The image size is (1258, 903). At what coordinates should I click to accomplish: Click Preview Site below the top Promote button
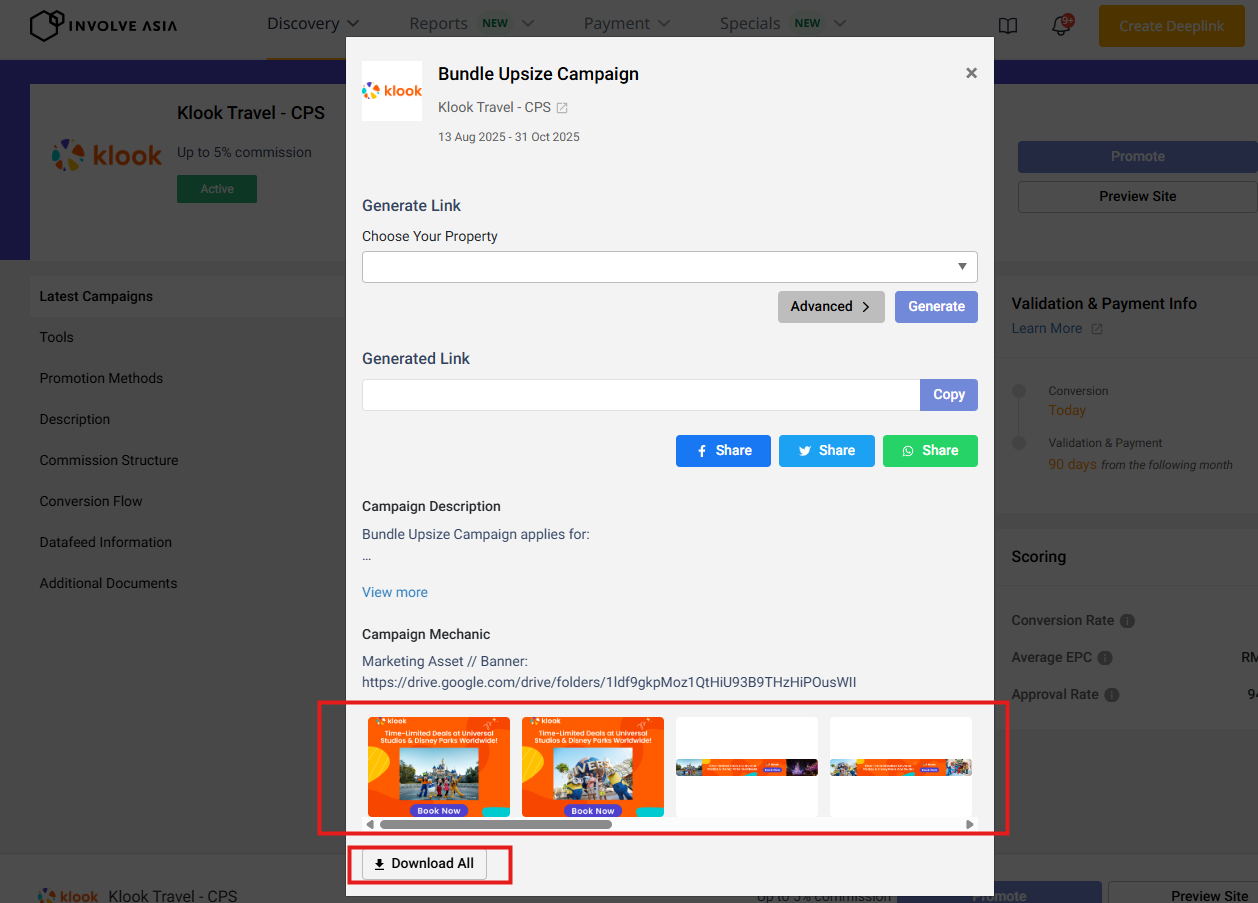point(1138,197)
